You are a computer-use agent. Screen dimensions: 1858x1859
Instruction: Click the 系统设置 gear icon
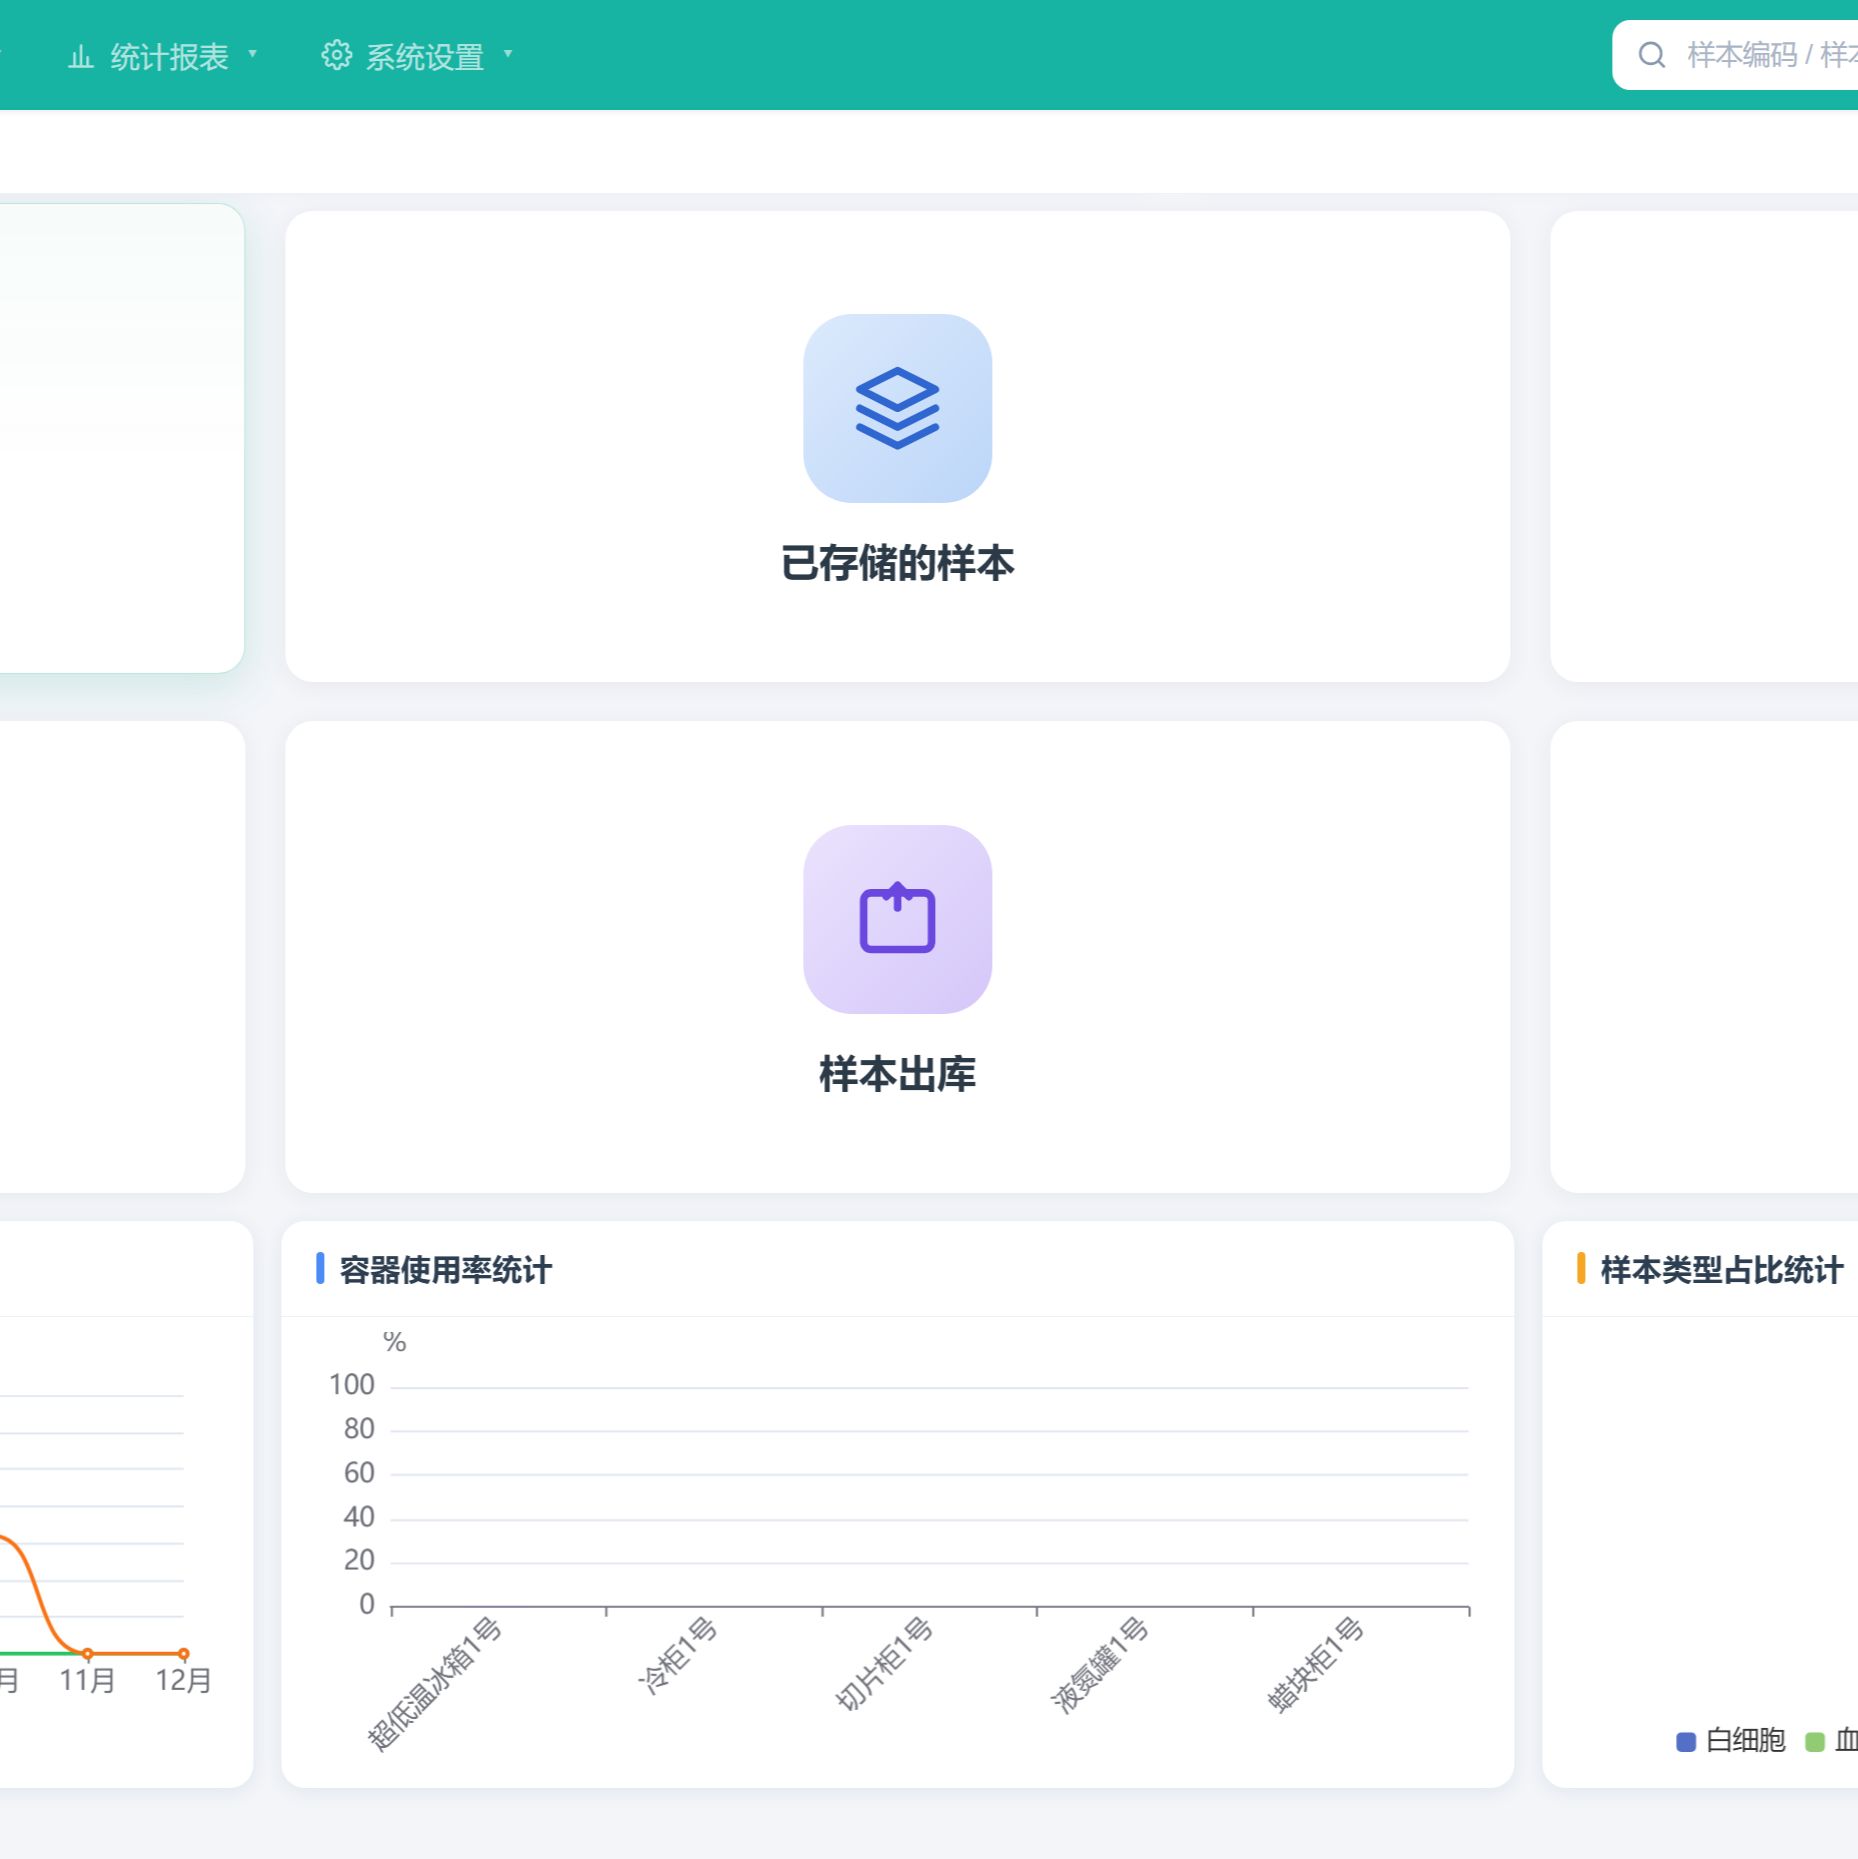click(x=336, y=55)
